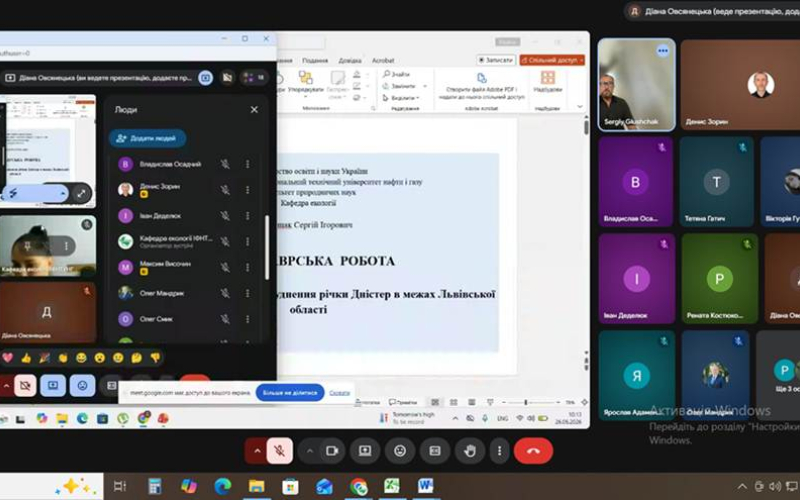Viewport: 800px width, 500px height.
Task: Click the fullscreen expand icon on the presentation thumbnail
Action: tap(81, 193)
